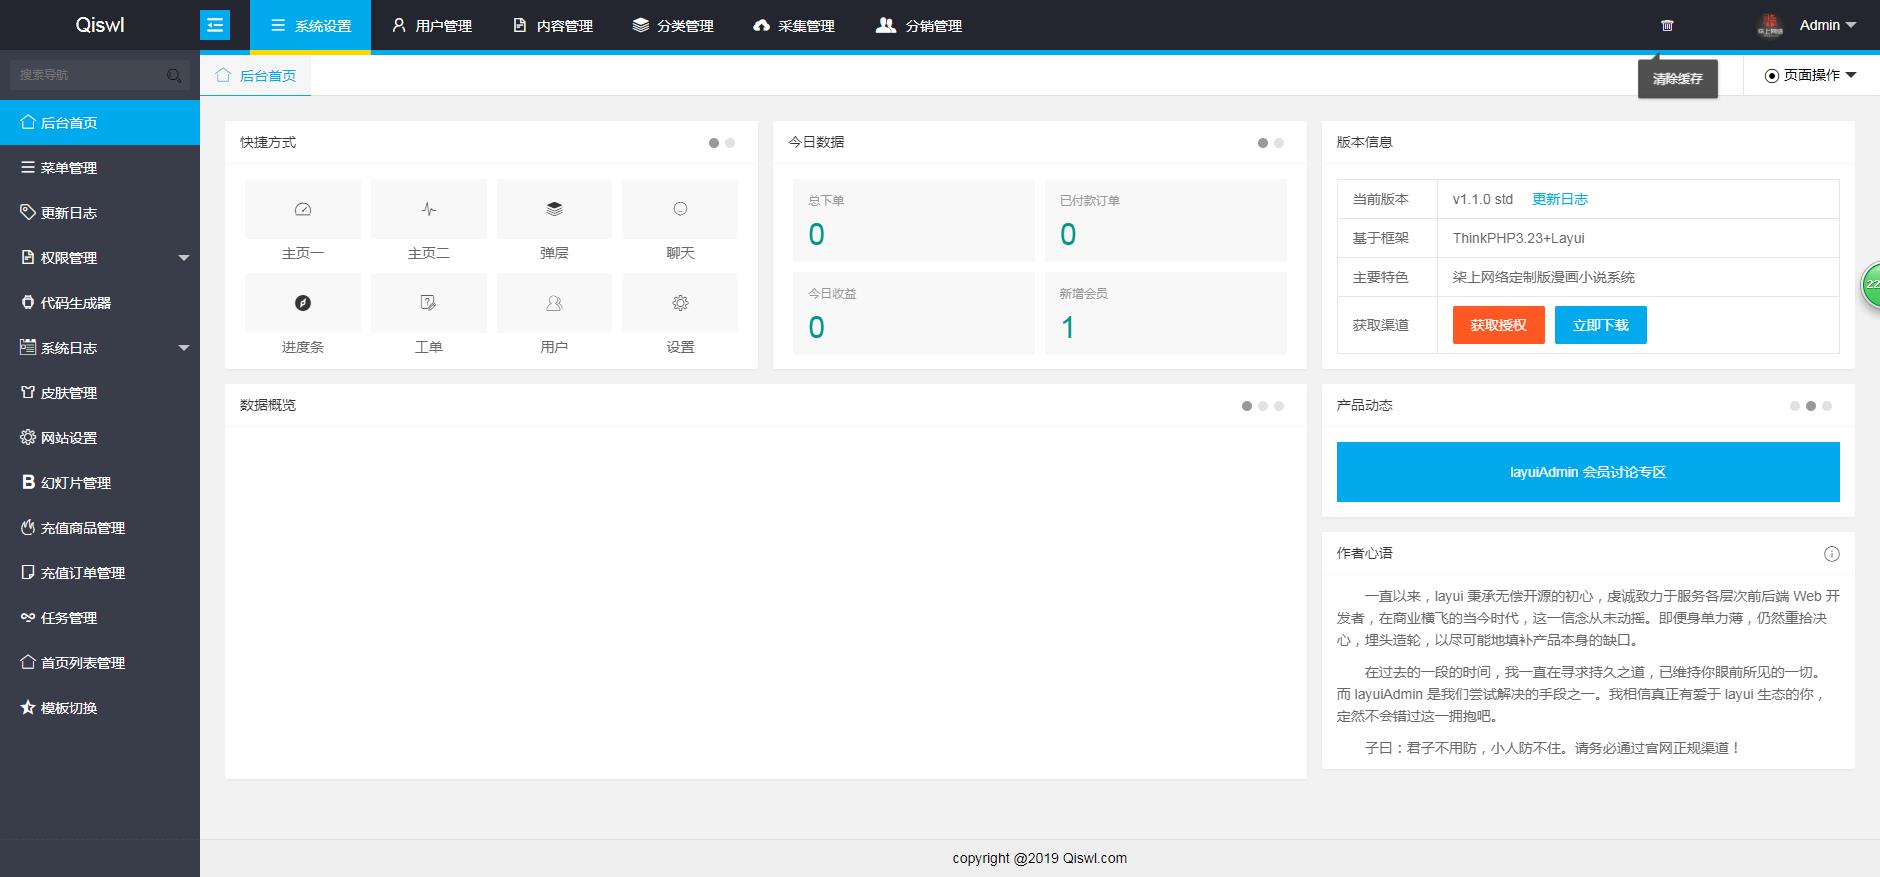1880x877 pixels.
Task: Select third carousel dot in 数据概览
Action: 1279,406
